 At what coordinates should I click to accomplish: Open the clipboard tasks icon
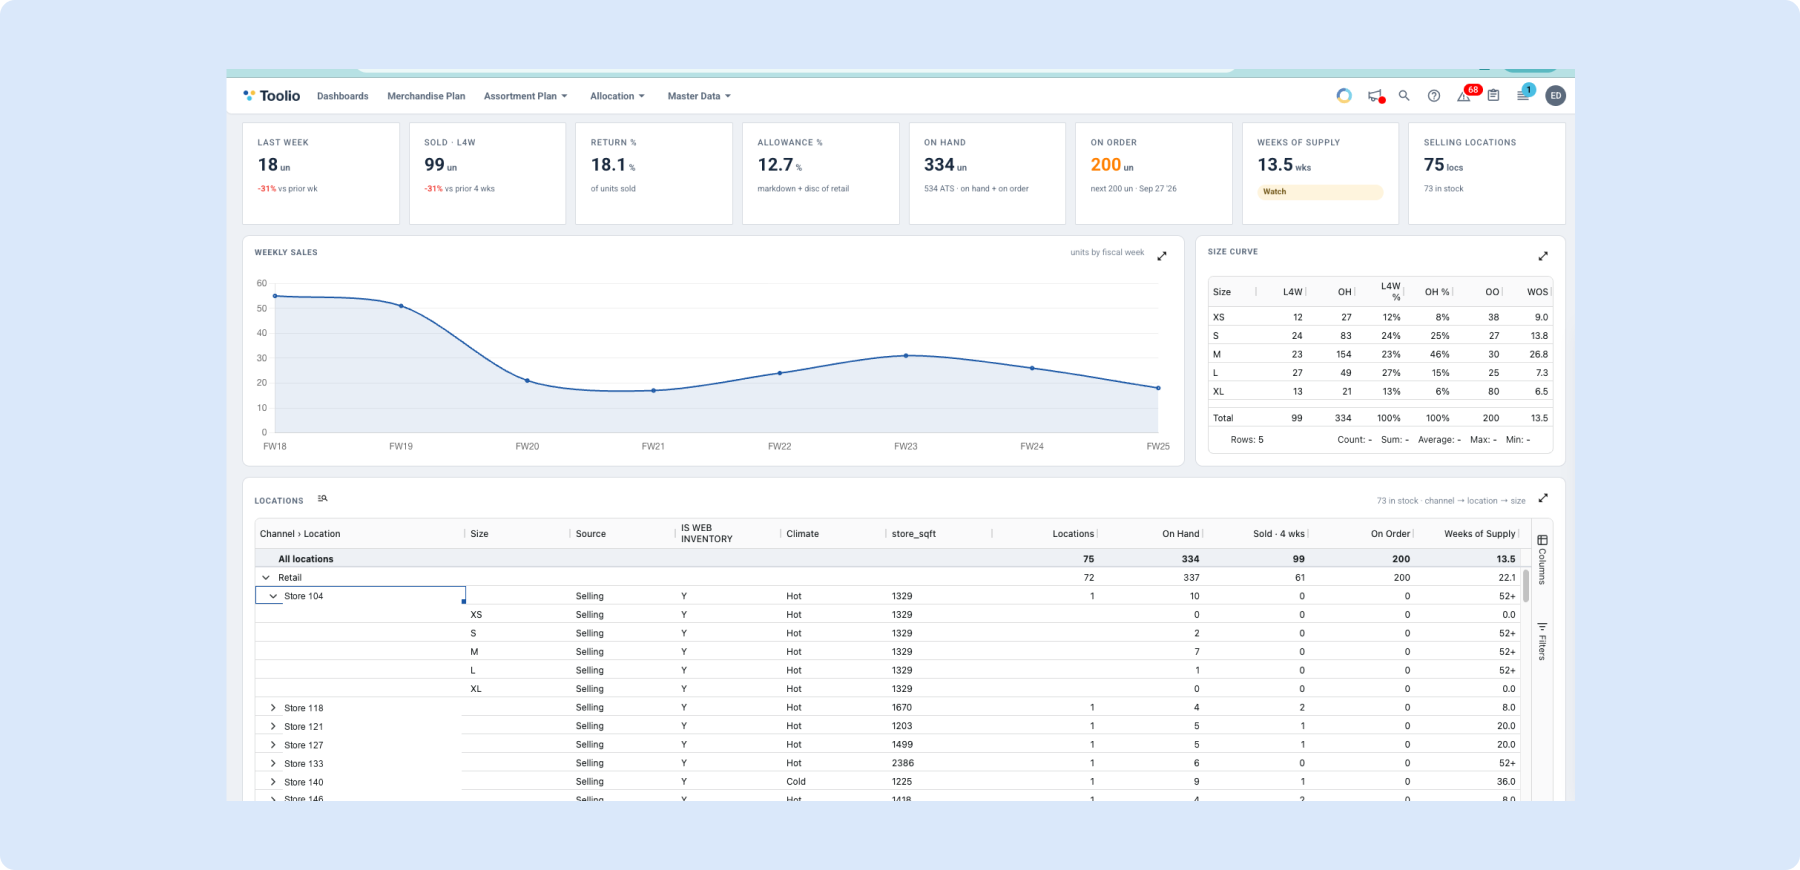[1493, 96]
